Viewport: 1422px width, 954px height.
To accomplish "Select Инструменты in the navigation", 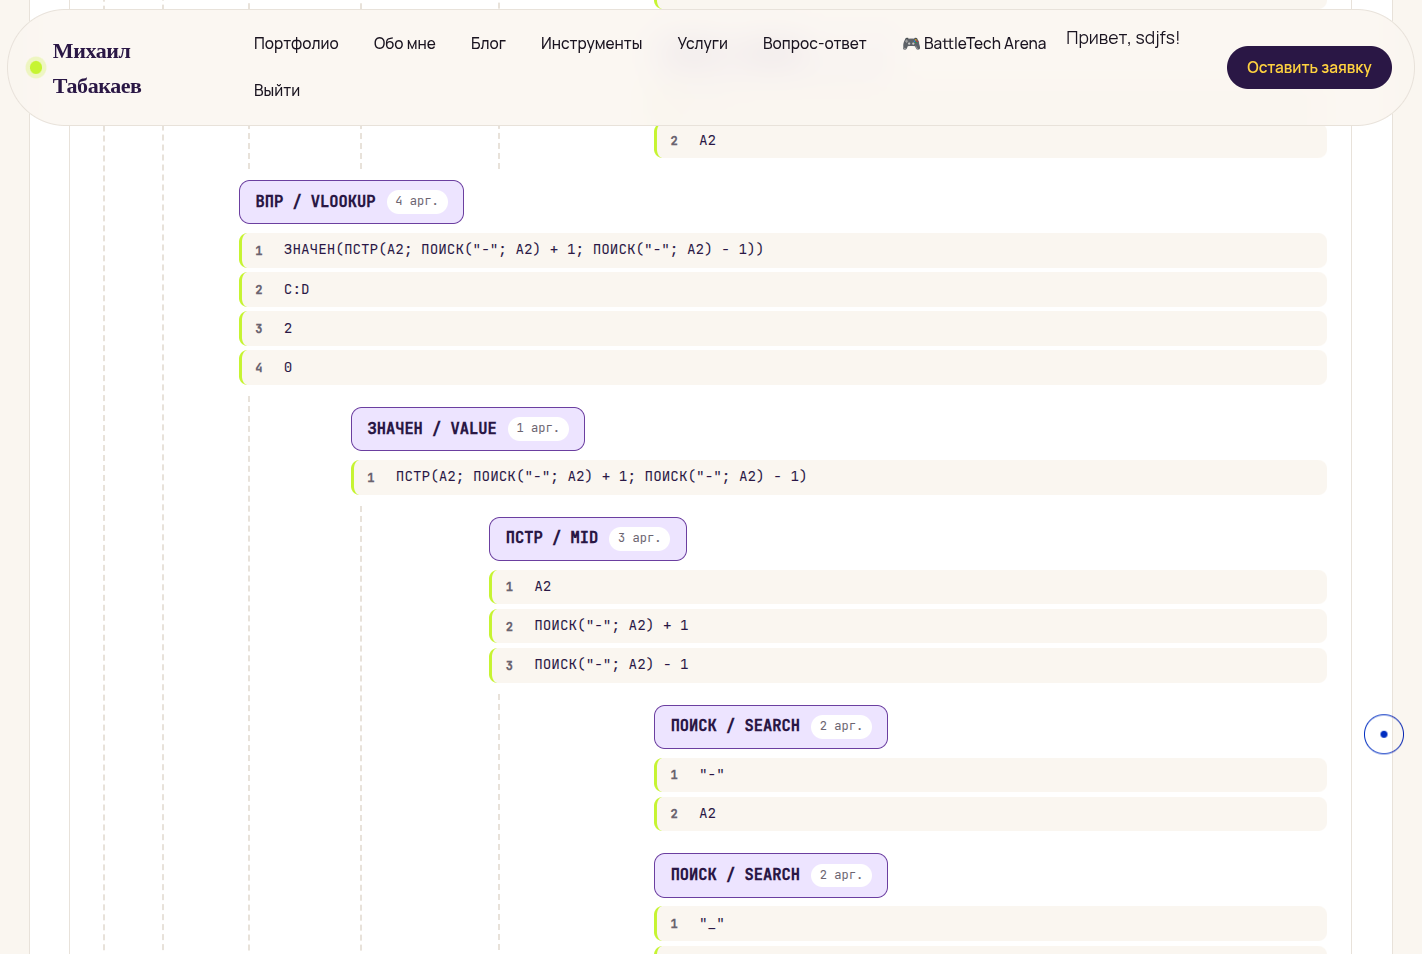I will pos(591,44).
